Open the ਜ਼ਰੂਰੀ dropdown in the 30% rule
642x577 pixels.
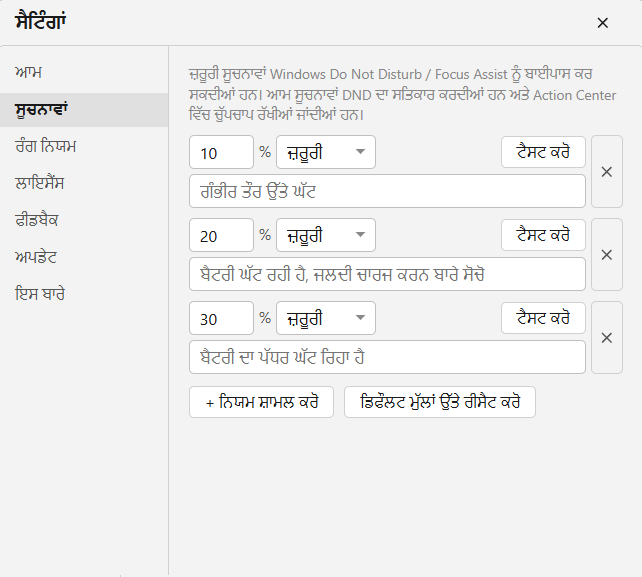click(x=326, y=318)
